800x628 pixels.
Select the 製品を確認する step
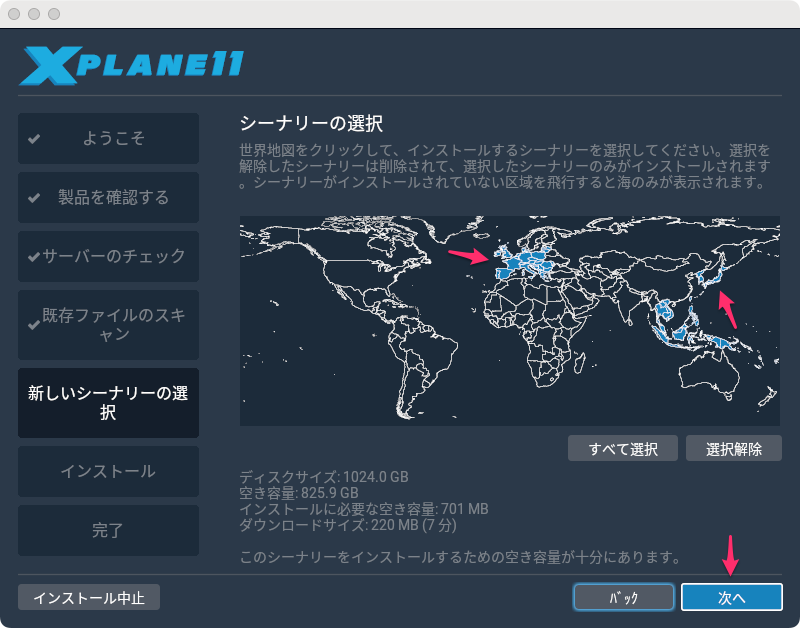108,197
